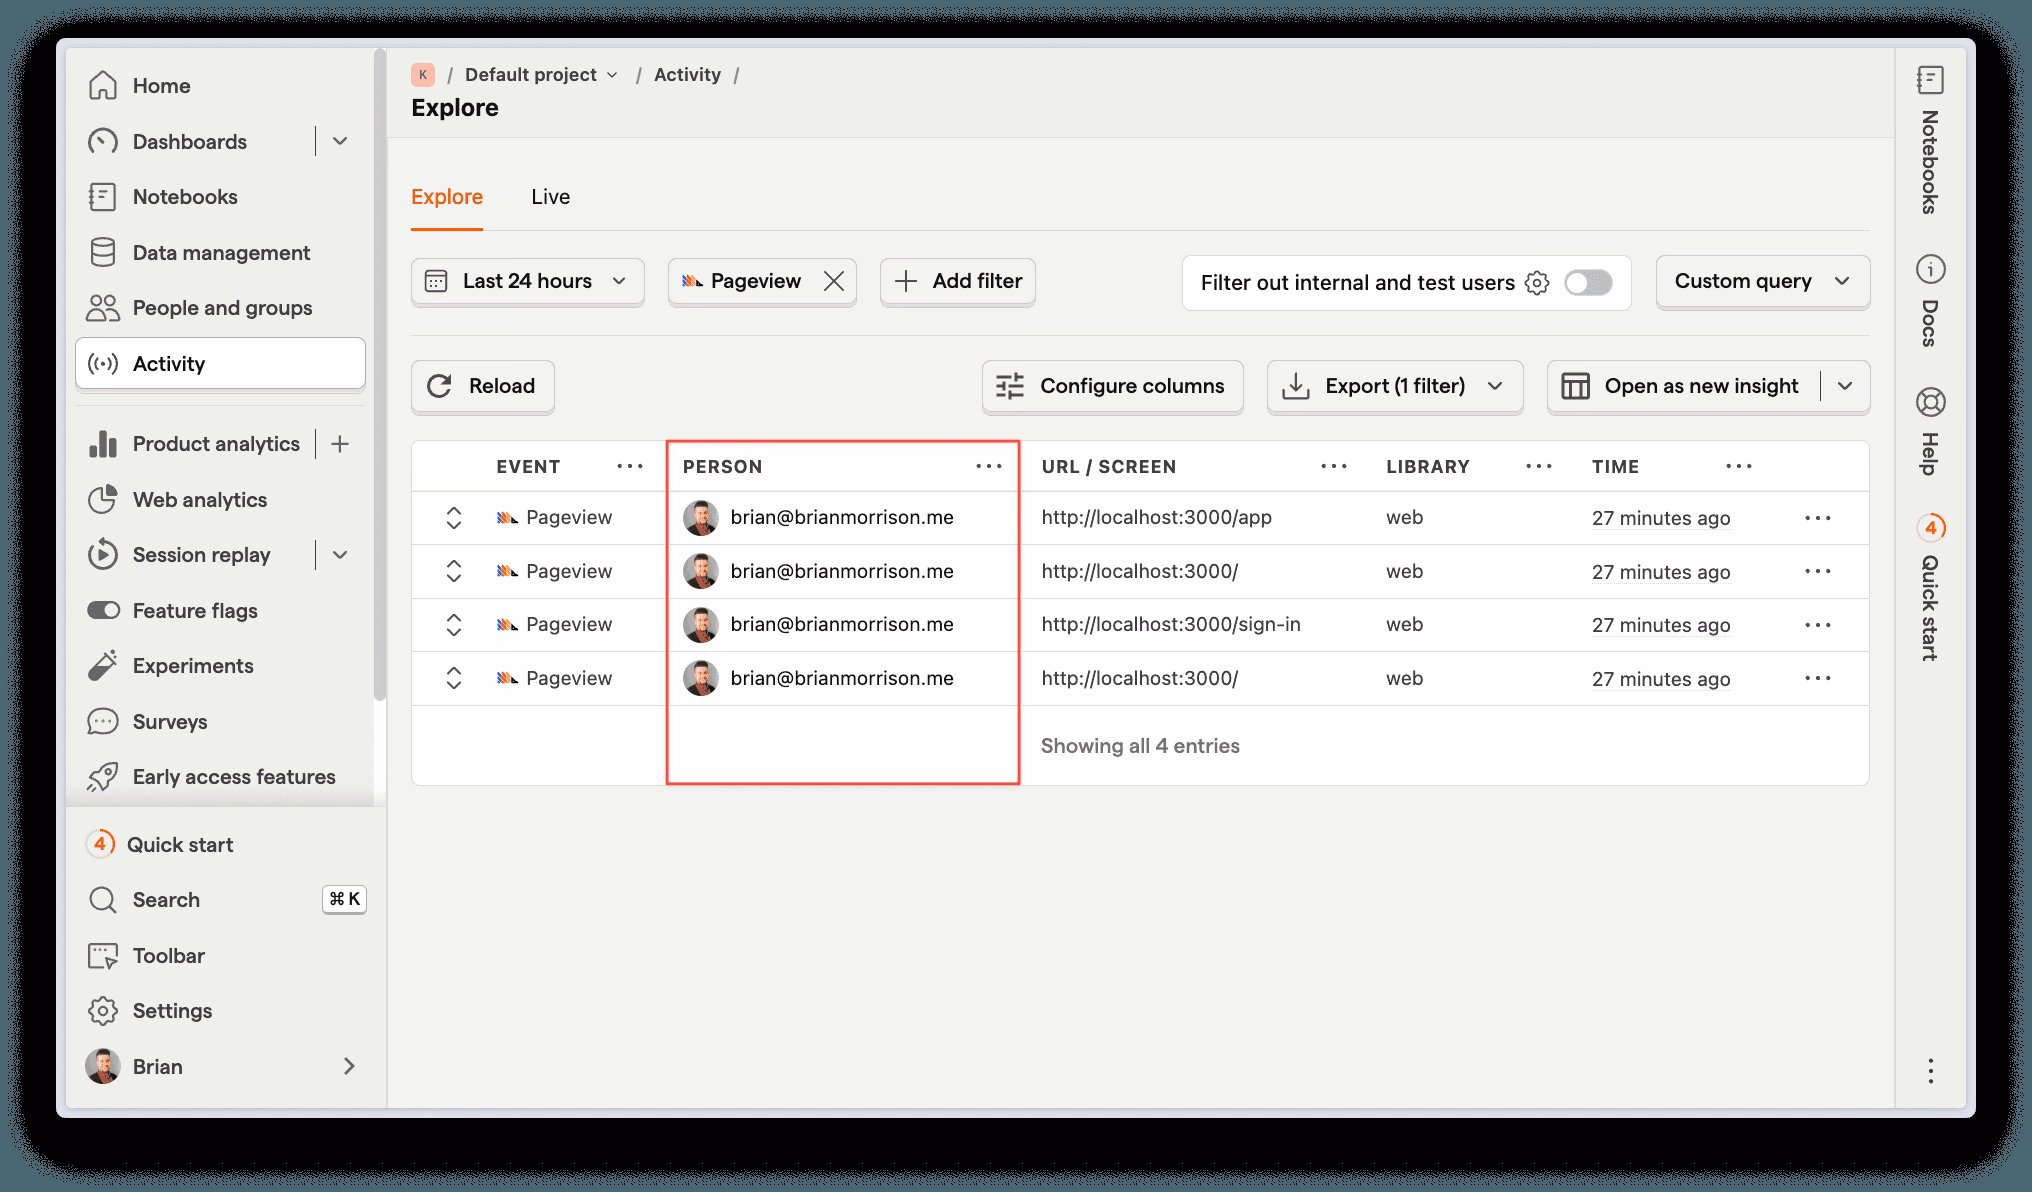Click the gear icon beside internal users filter
2032x1192 pixels.
click(x=1537, y=283)
